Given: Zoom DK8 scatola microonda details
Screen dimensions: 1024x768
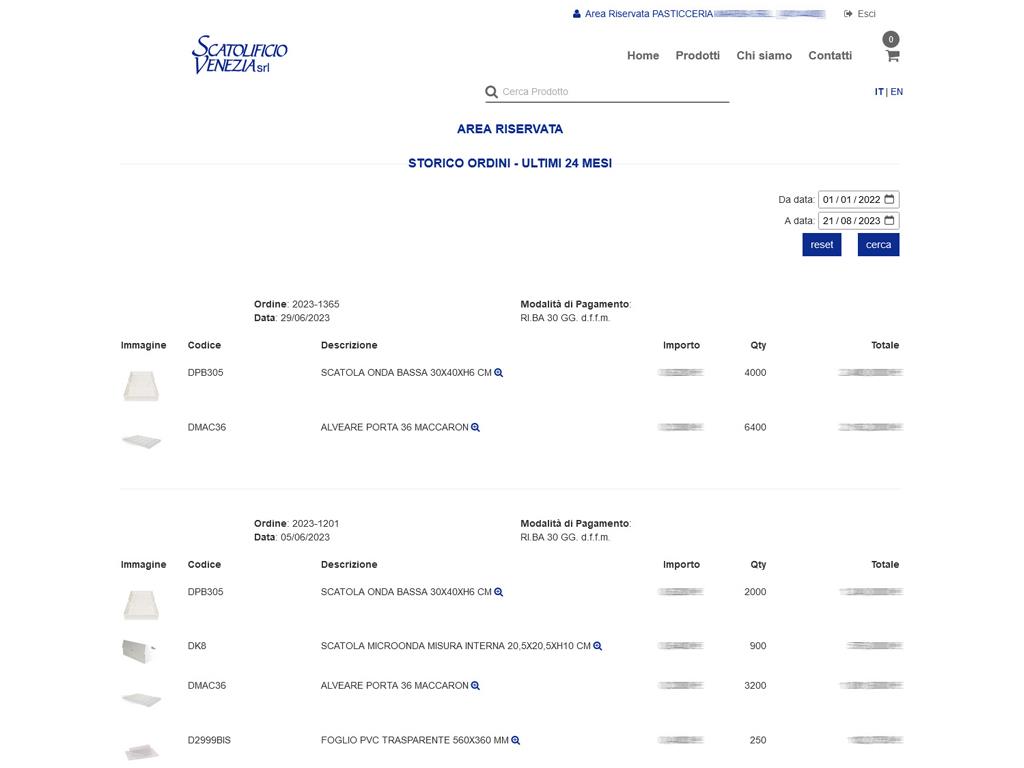Looking at the screenshot, I should [x=597, y=647].
